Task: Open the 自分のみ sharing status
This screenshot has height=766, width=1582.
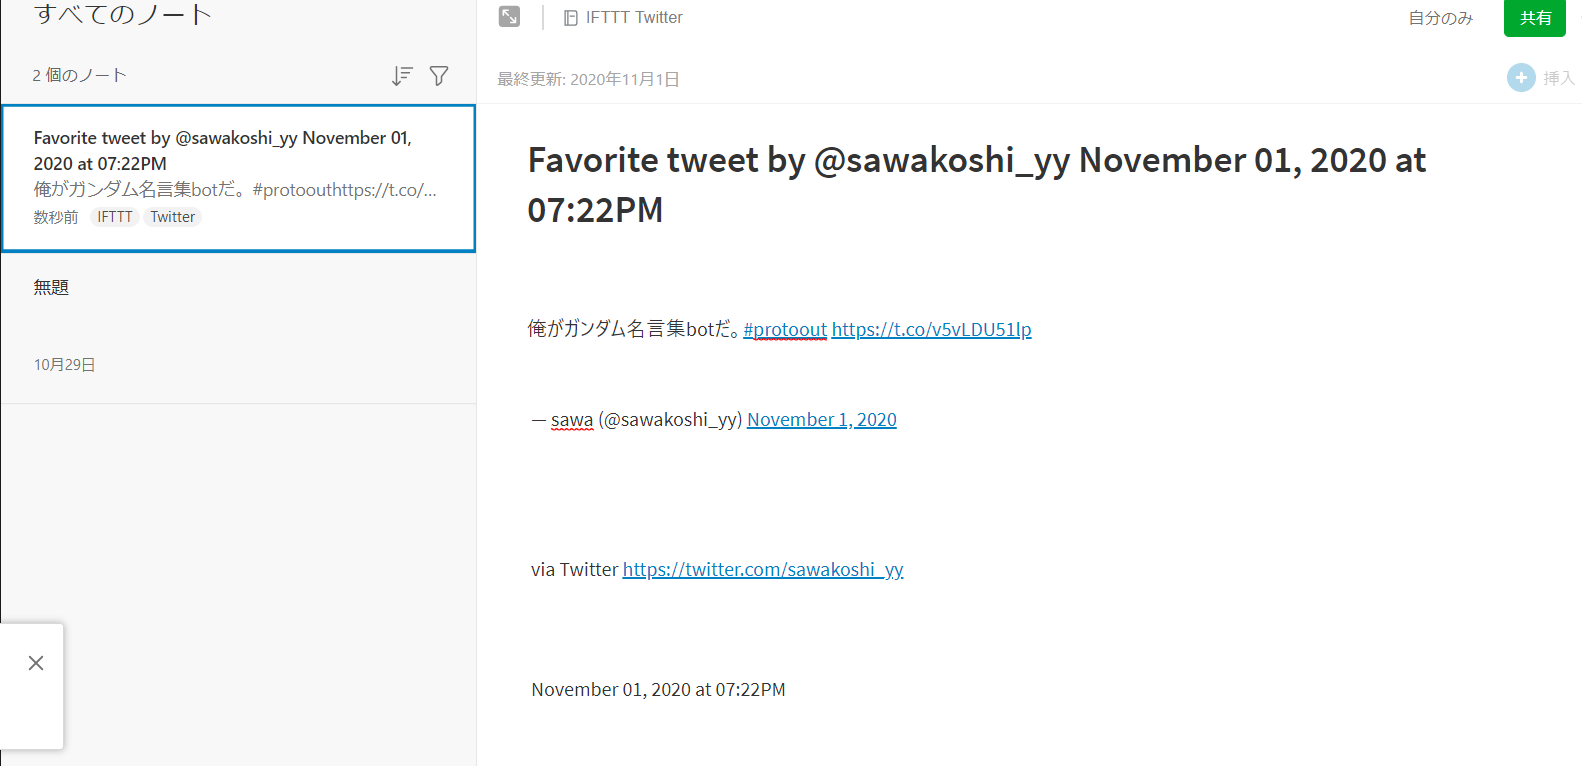Action: (1441, 18)
